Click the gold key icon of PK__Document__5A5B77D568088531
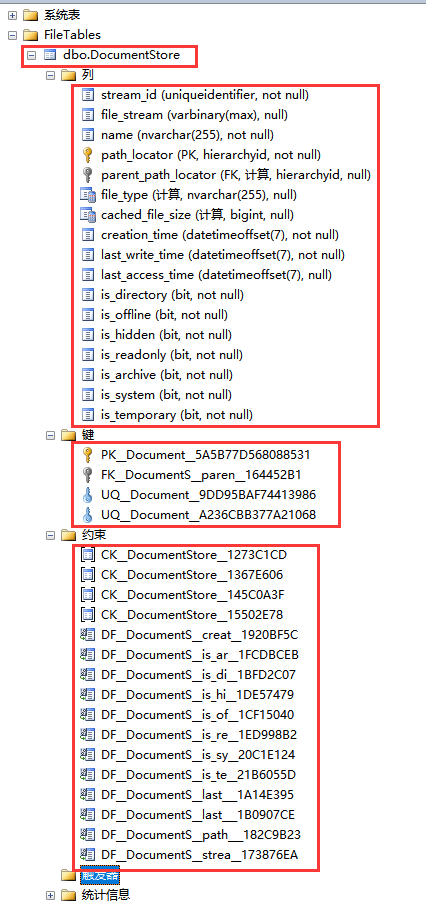Viewport: 426px width, 909px height. point(88,454)
